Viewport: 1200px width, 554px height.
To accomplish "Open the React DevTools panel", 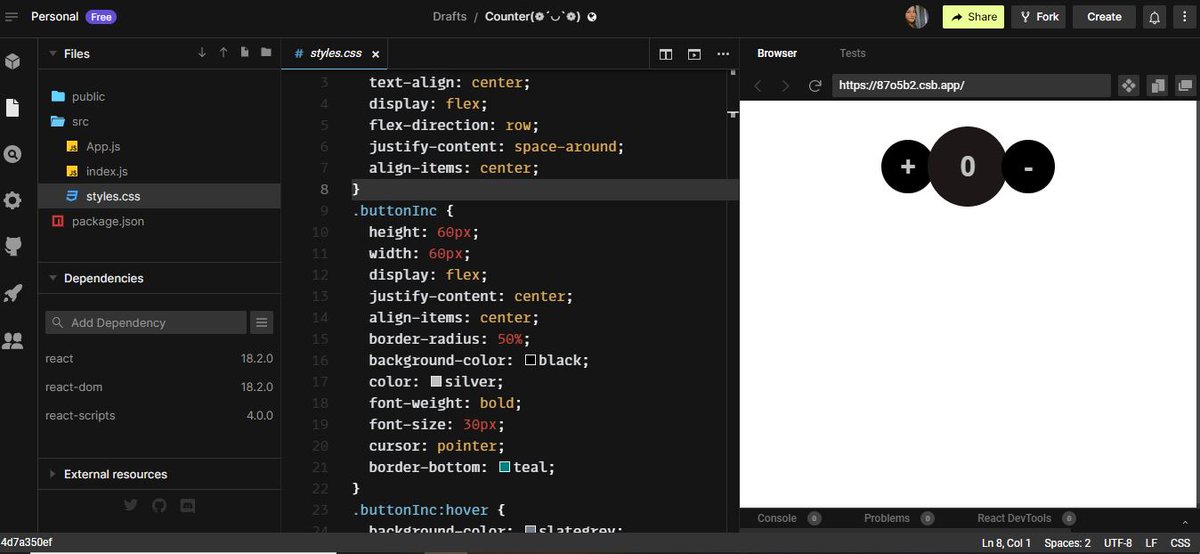I will tap(1014, 518).
